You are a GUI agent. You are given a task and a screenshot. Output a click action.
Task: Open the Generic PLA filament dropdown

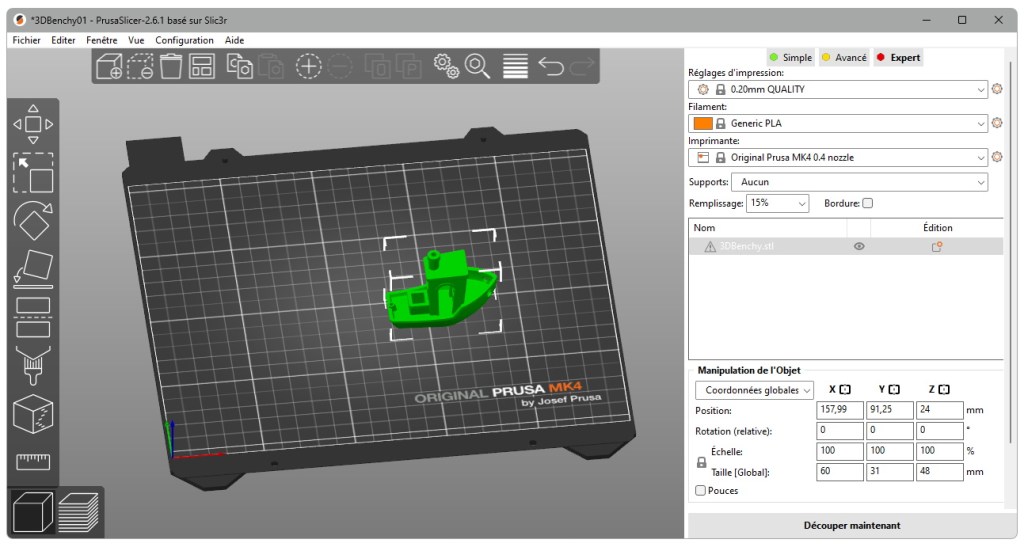click(x=838, y=123)
